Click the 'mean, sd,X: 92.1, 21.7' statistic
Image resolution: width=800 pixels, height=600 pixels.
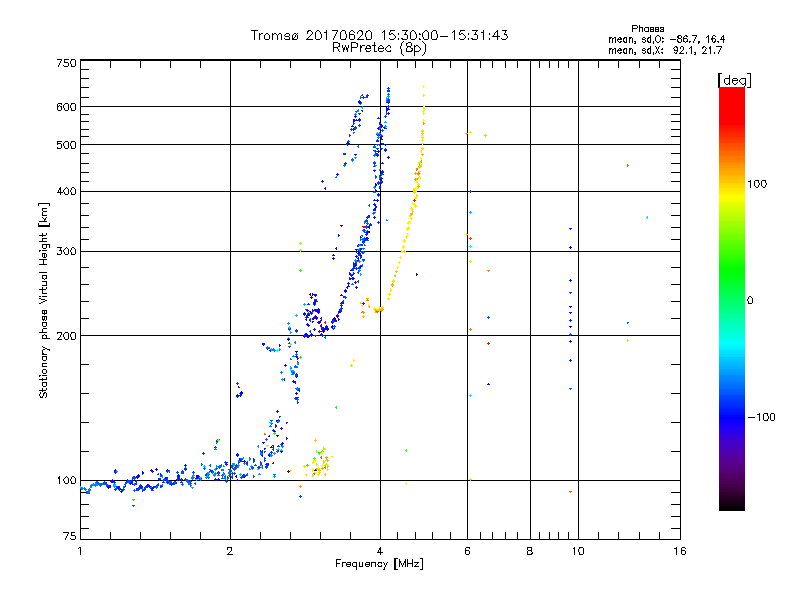[x=665, y=50]
